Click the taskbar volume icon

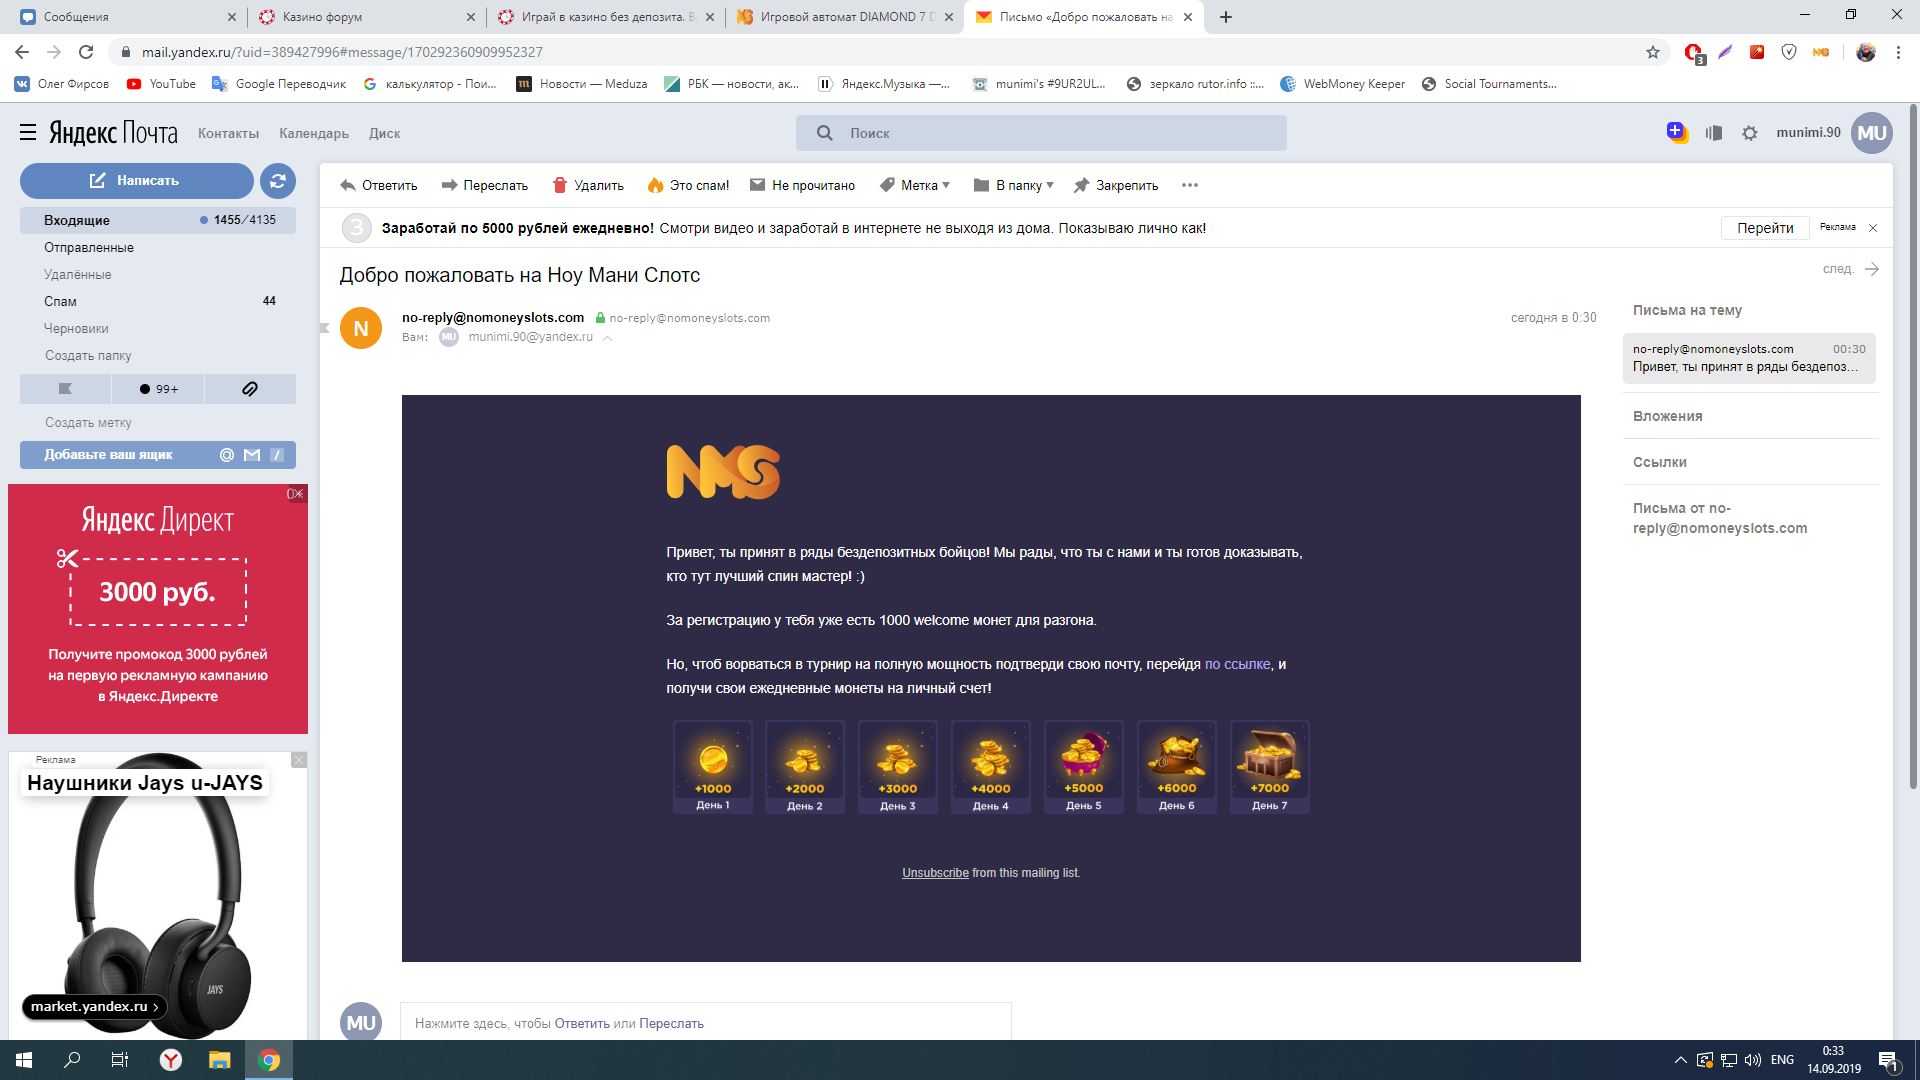(x=1753, y=1060)
